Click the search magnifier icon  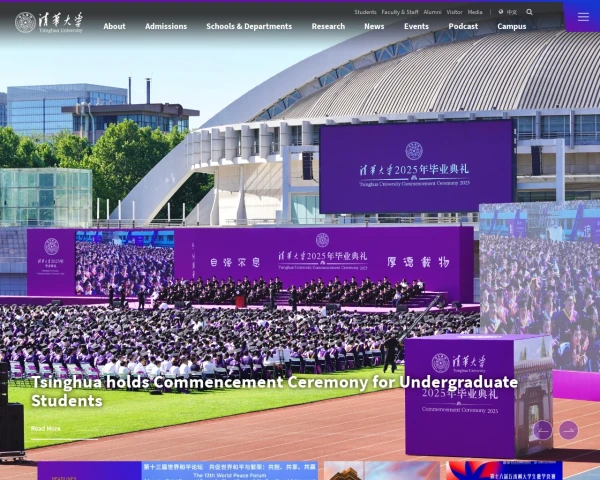(529, 12)
